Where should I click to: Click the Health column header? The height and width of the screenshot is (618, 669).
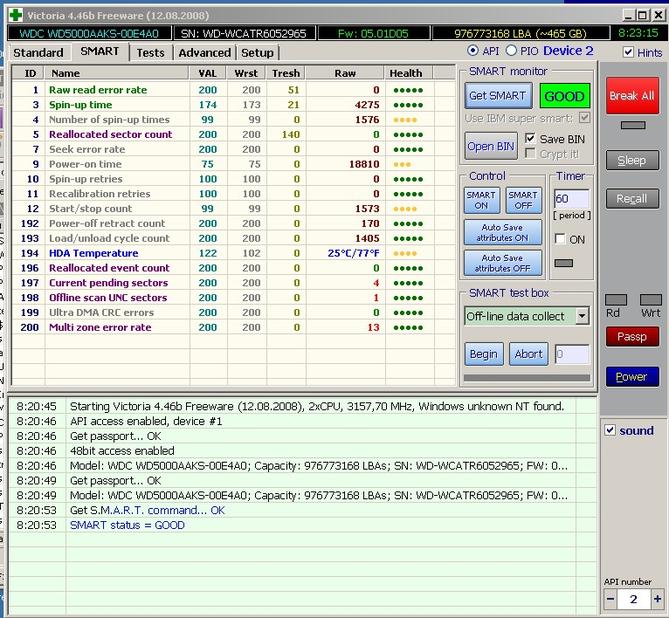409,73
